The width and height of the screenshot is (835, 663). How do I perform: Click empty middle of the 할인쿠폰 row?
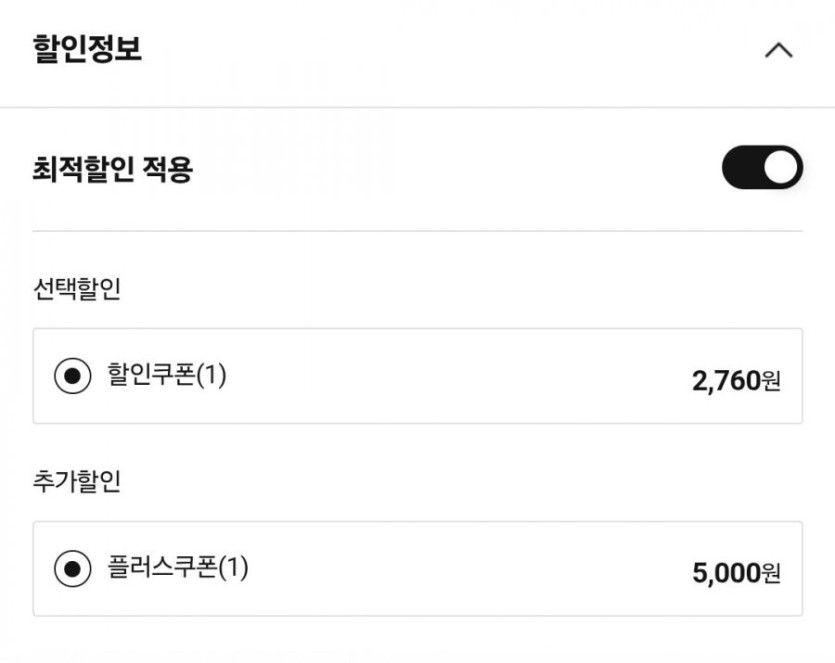click(450, 377)
